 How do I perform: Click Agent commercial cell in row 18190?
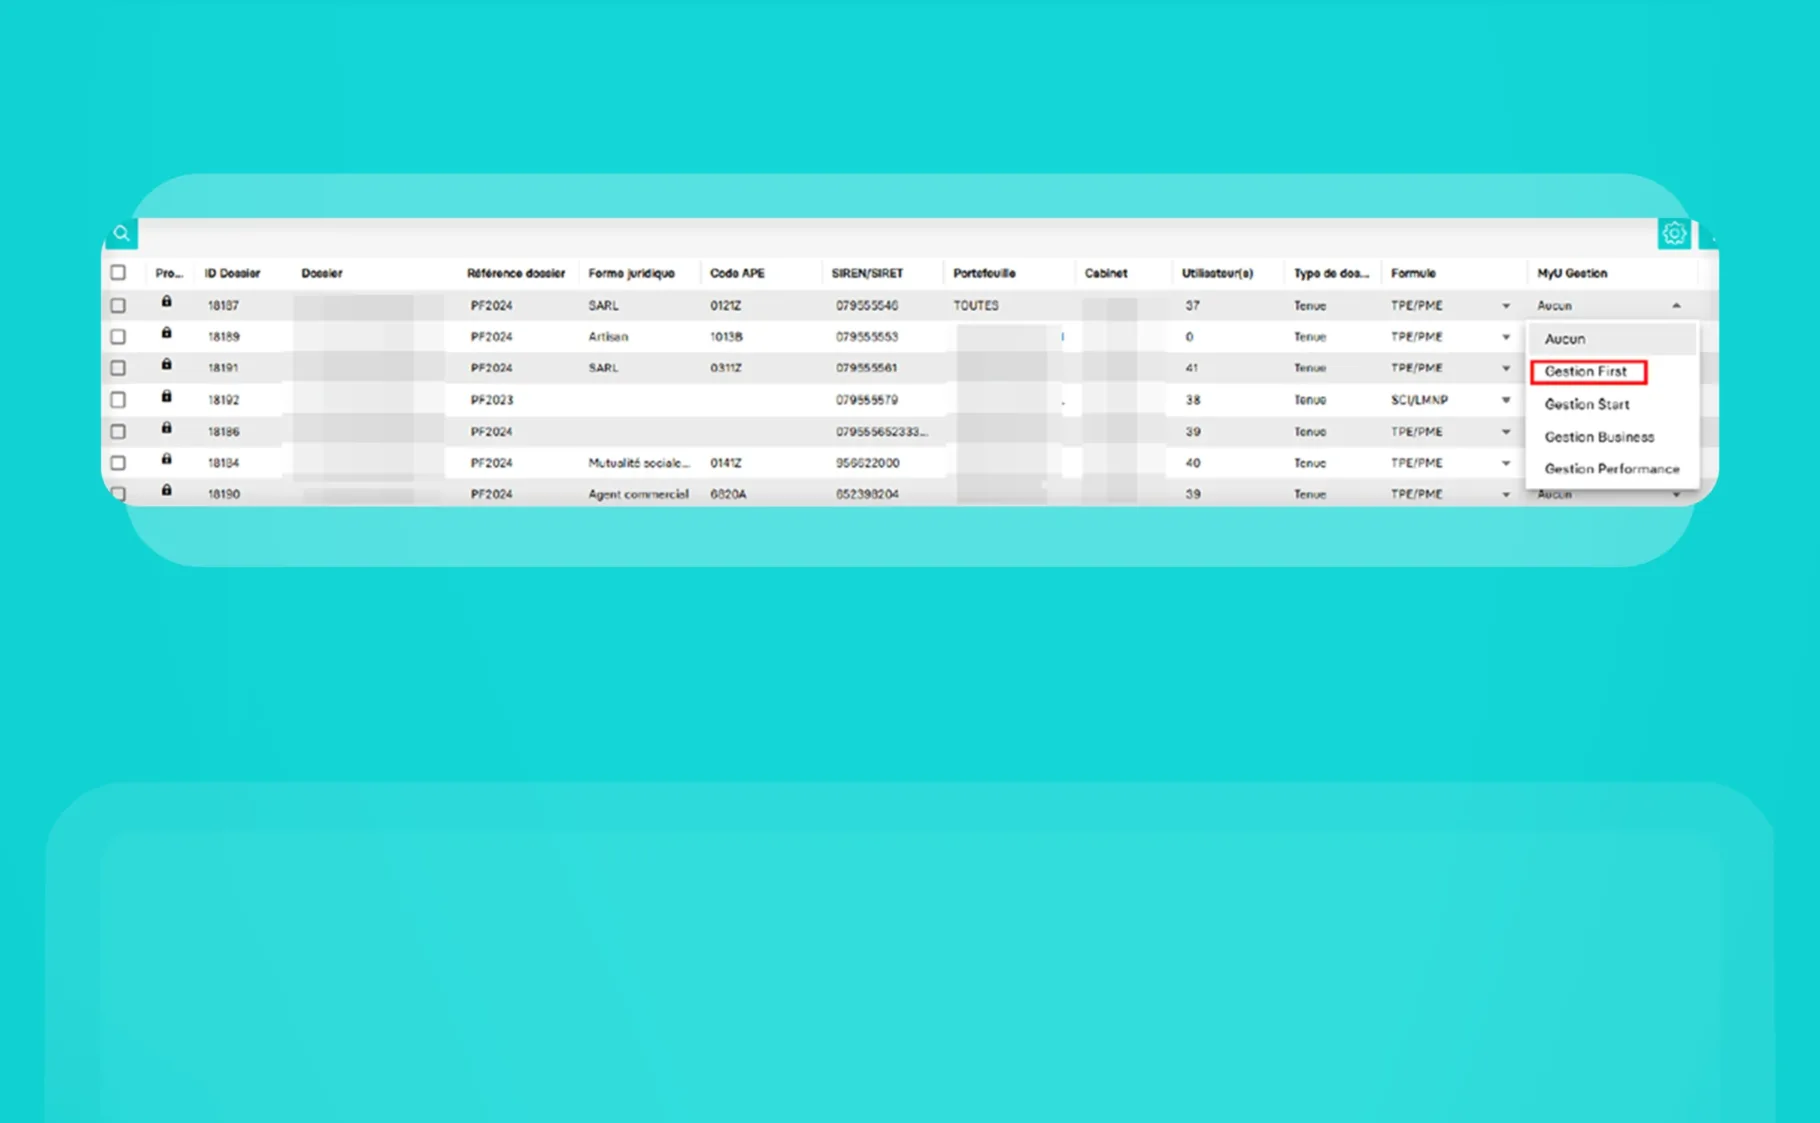click(x=638, y=494)
